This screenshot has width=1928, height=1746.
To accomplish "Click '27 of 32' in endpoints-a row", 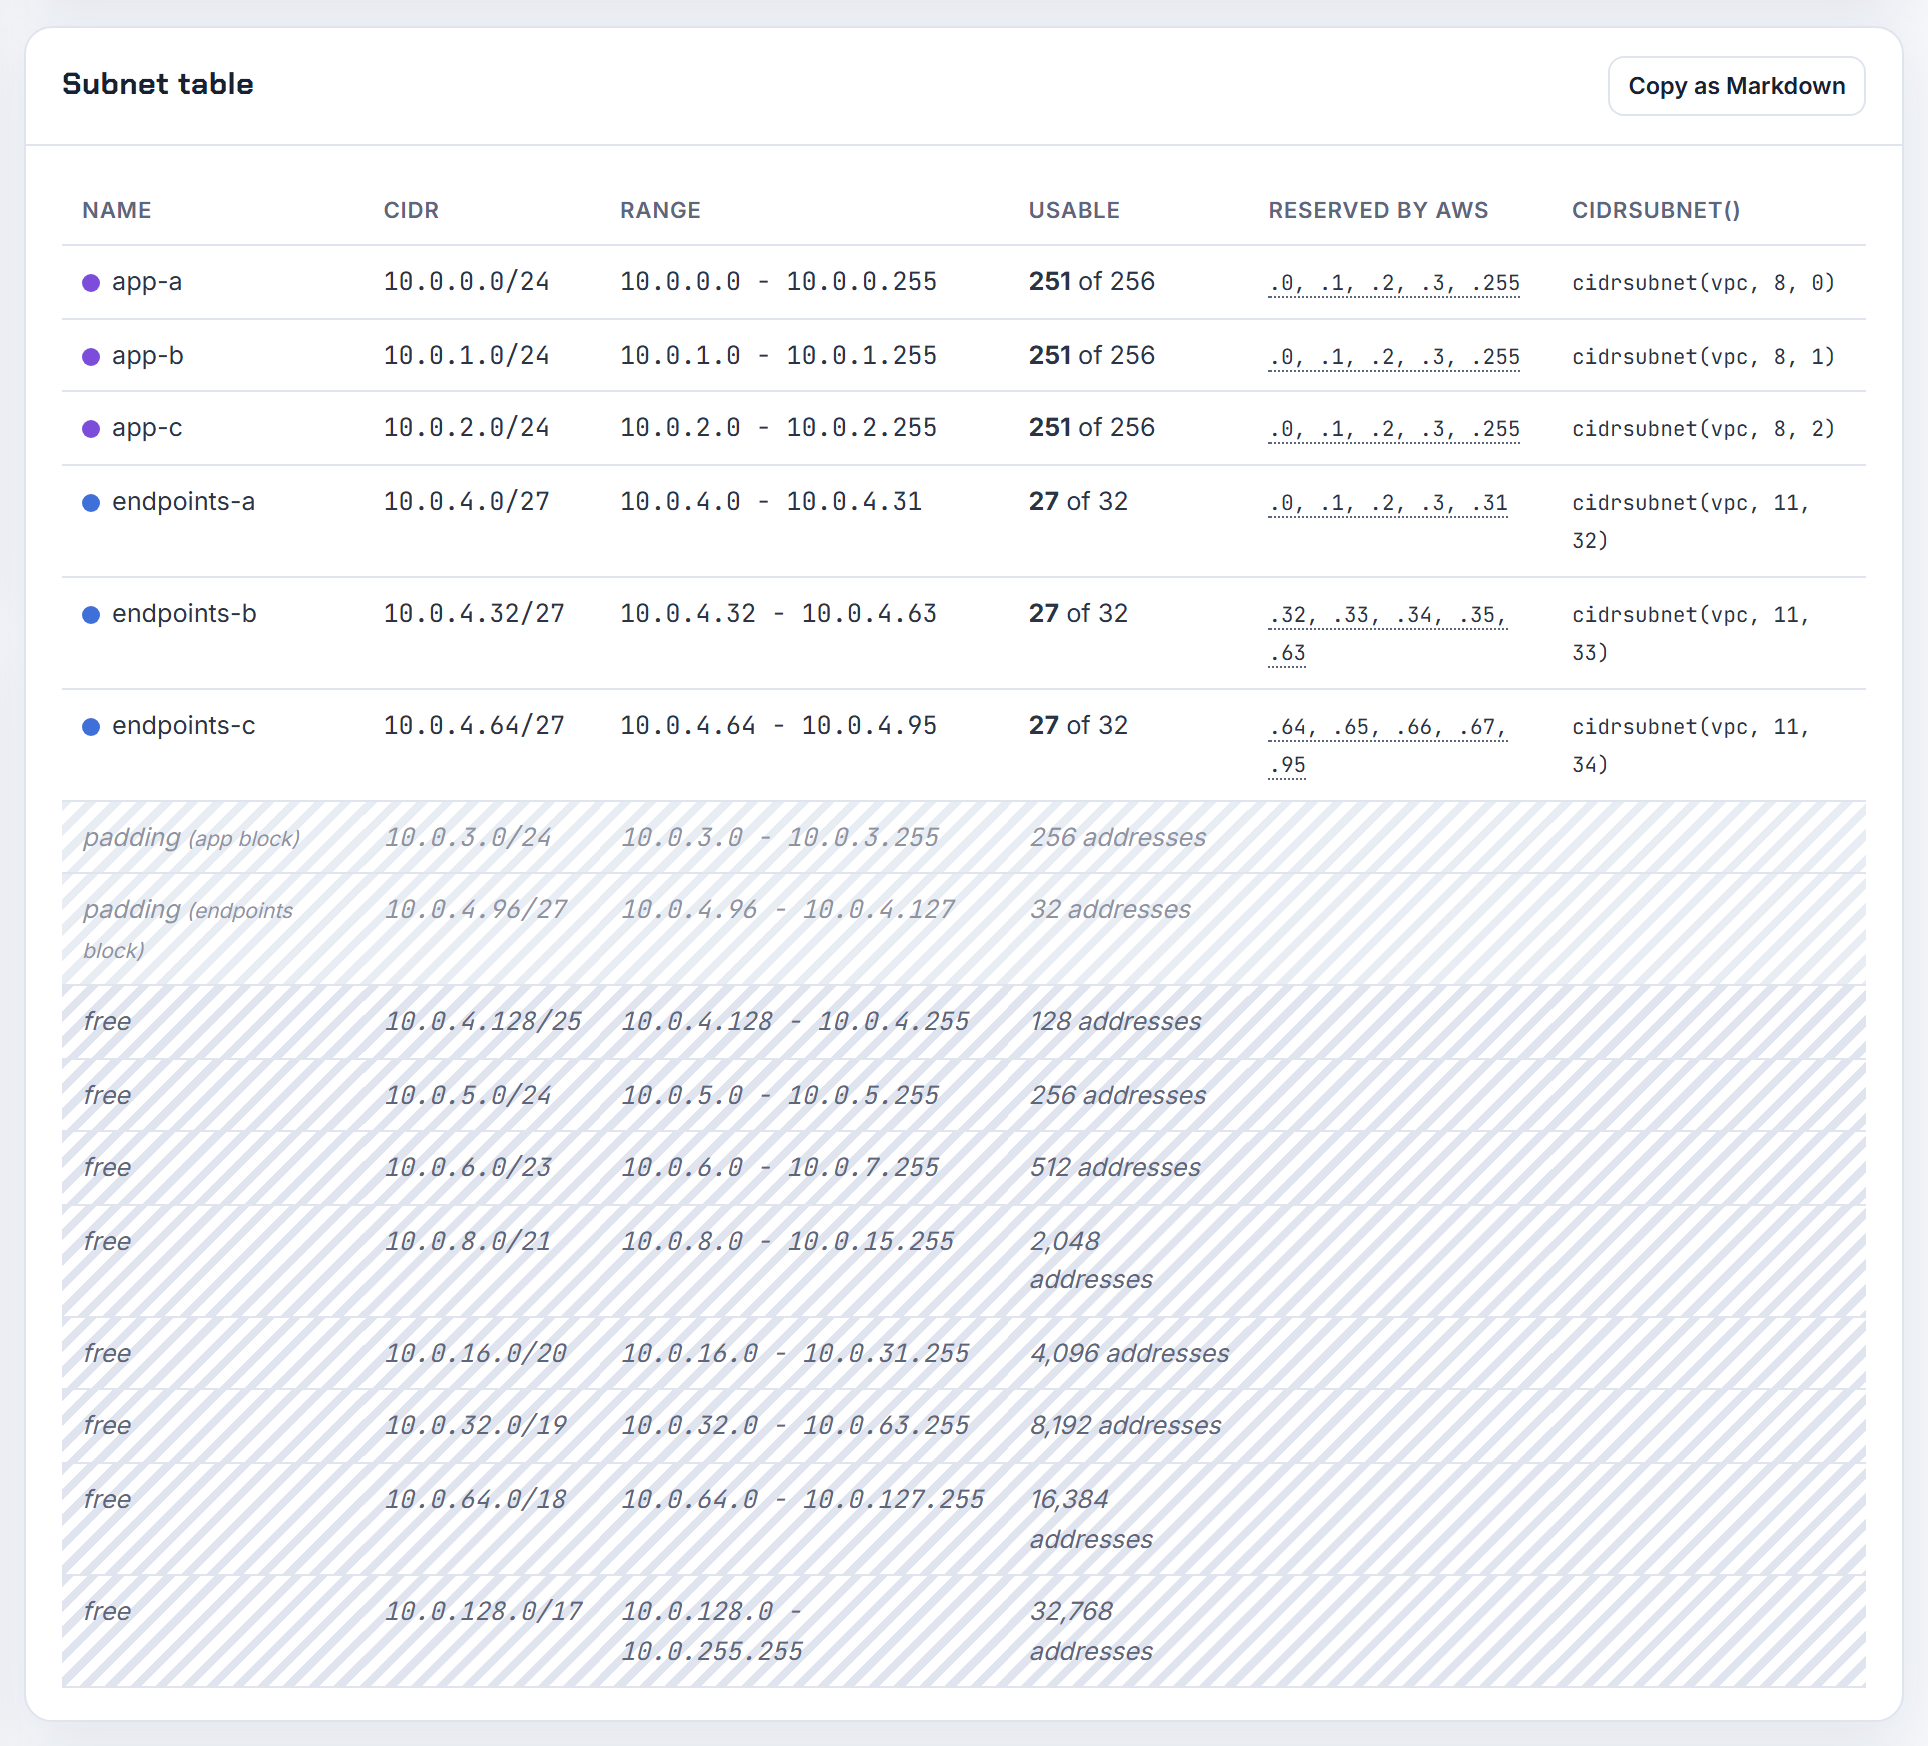I will (x=1078, y=502).
